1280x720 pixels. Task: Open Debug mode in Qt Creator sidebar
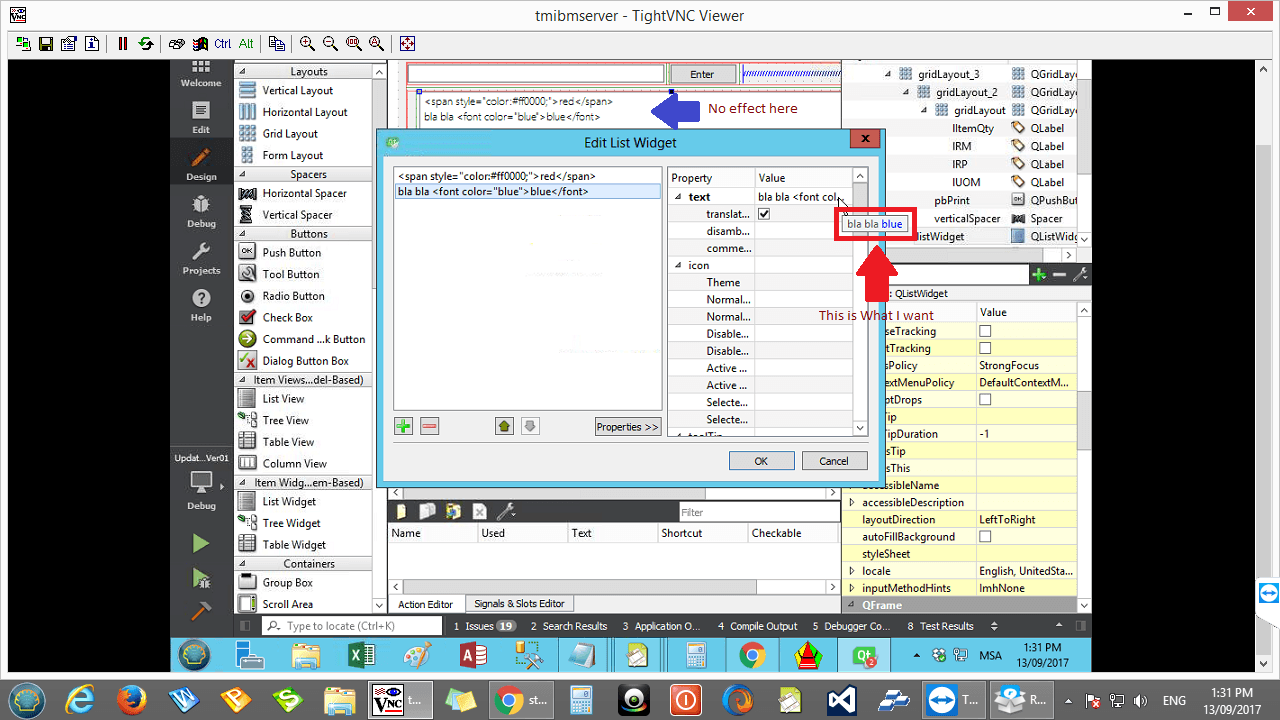point(201,209)
